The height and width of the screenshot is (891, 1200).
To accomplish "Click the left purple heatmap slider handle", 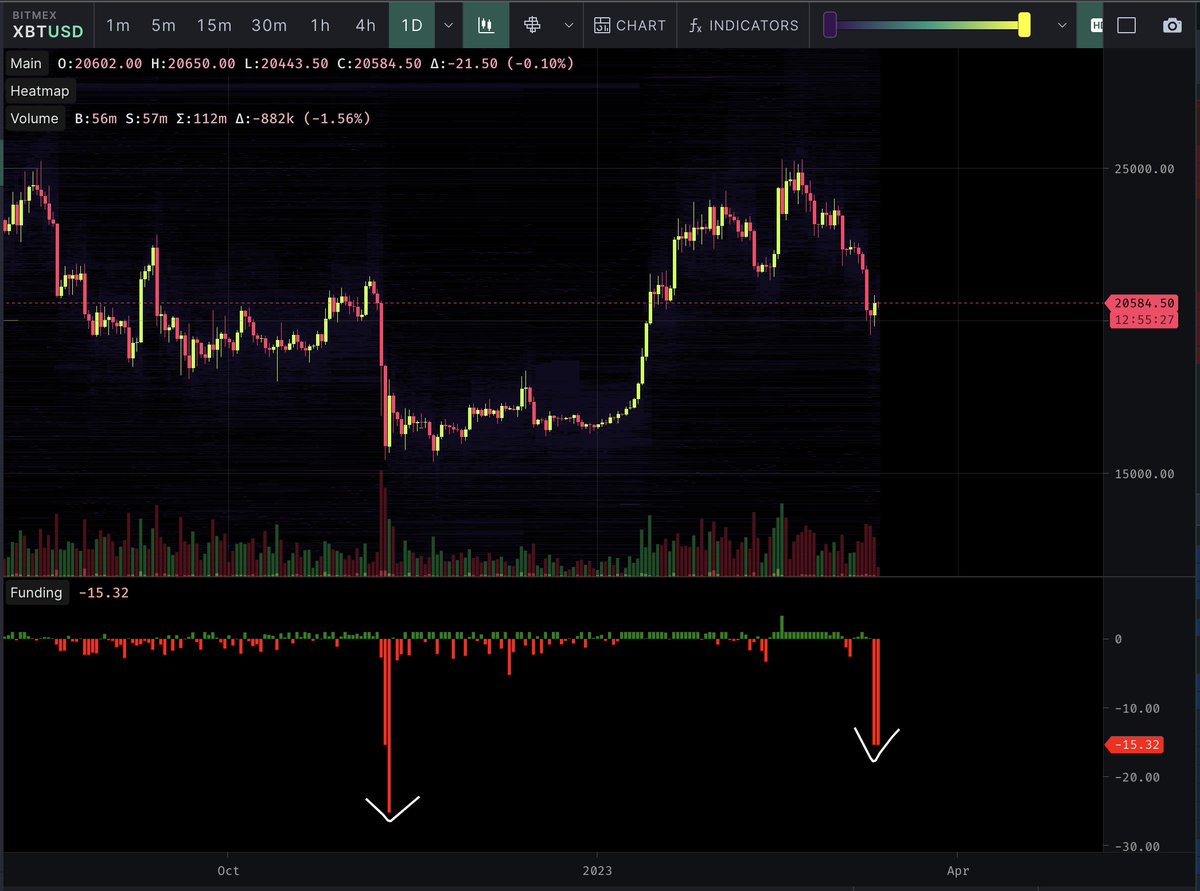I will [x=830, y=25].
